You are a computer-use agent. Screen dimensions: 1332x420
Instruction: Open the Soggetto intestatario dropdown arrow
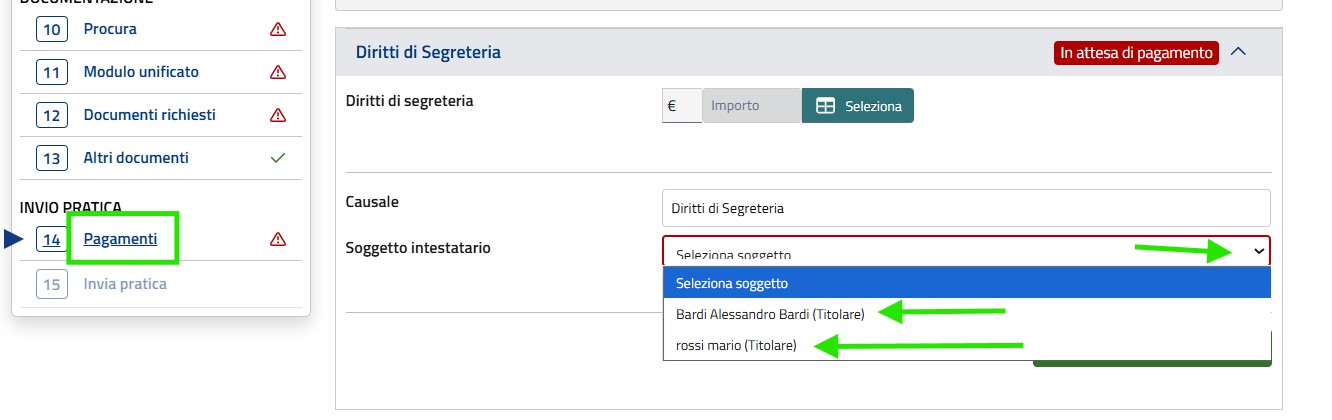tap(1258, 252)
